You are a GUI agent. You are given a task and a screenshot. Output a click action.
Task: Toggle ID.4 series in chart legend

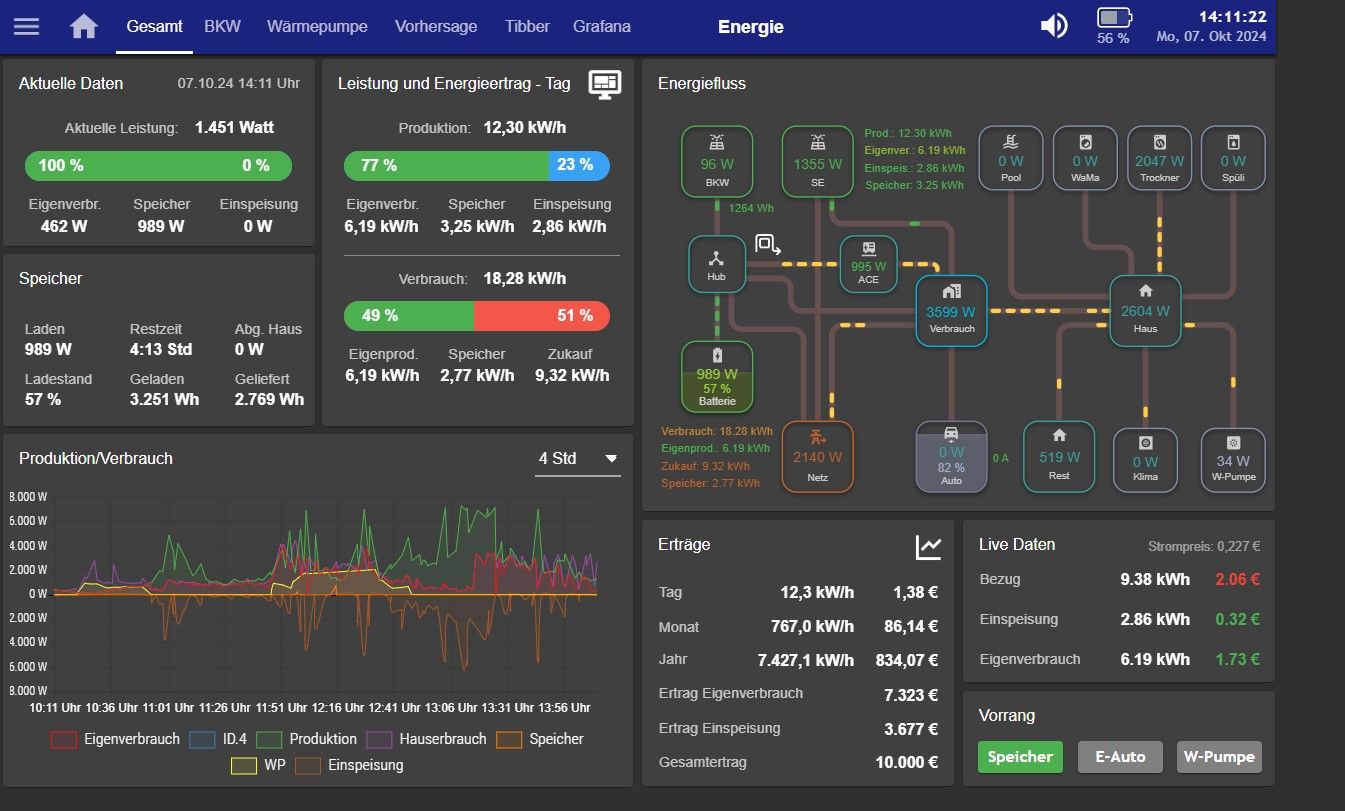[x=217, y=739]
